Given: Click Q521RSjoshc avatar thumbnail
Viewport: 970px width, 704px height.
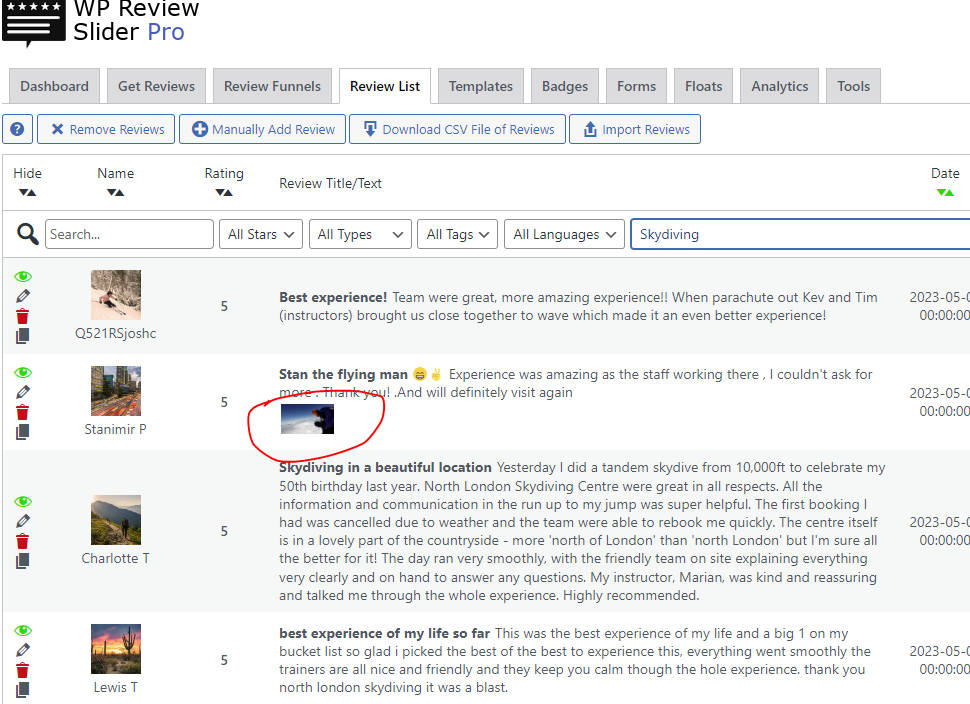Looking at the screenshot, I should pyautogui.click(x=116, y=295).
